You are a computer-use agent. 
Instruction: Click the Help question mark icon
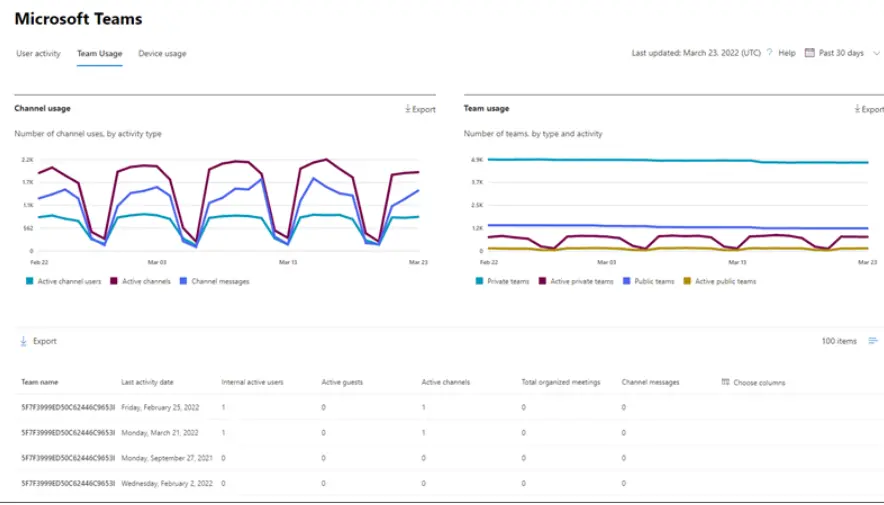point(770,52)
